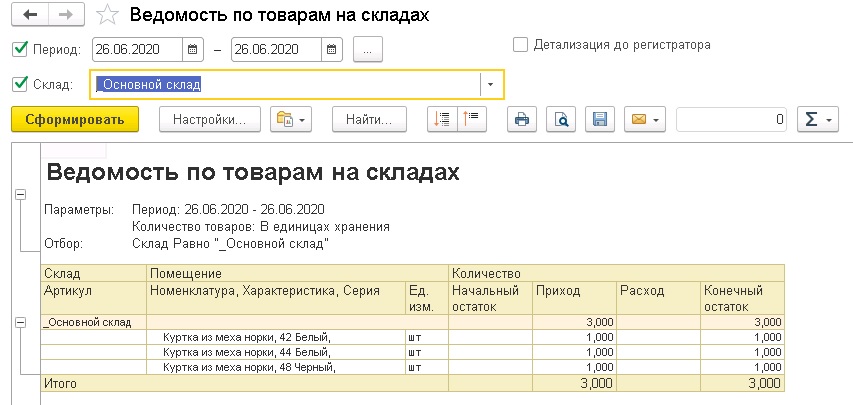Open the sigma totals dropdown
853x405 pixels.
[x=817, y=119]
